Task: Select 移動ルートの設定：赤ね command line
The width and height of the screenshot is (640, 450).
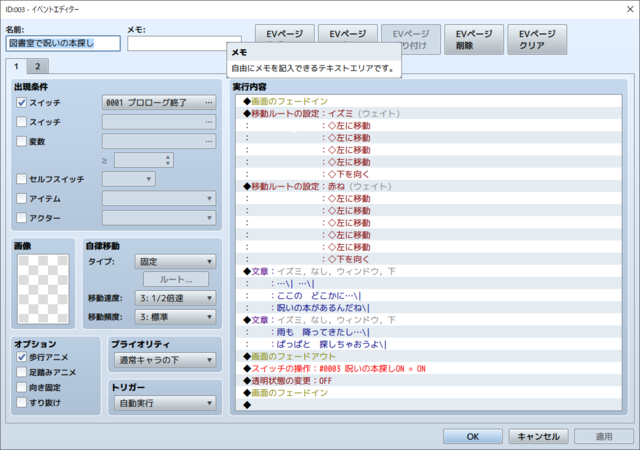Action: pyautogui.click(x=429, y=186)
